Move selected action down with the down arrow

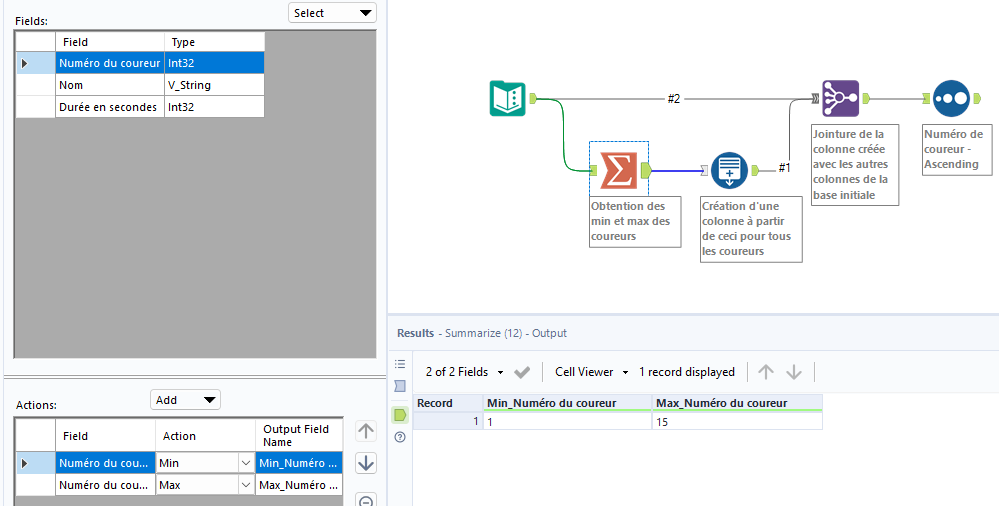pos(366,463)
